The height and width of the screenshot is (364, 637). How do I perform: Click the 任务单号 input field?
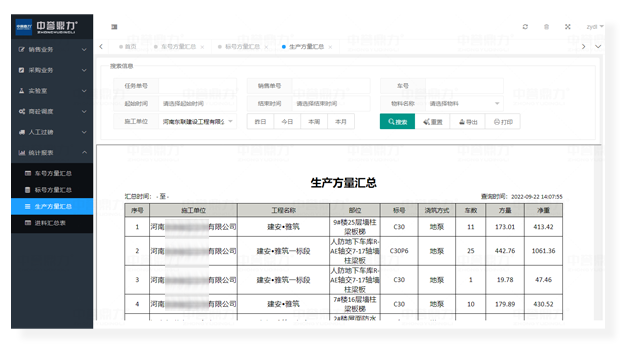(x=197, y=86)
